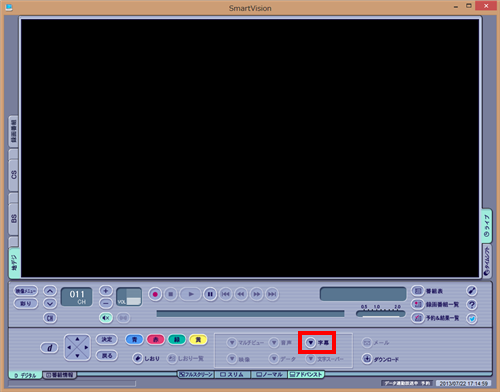Click the question mark help icon

pos(472,304)
